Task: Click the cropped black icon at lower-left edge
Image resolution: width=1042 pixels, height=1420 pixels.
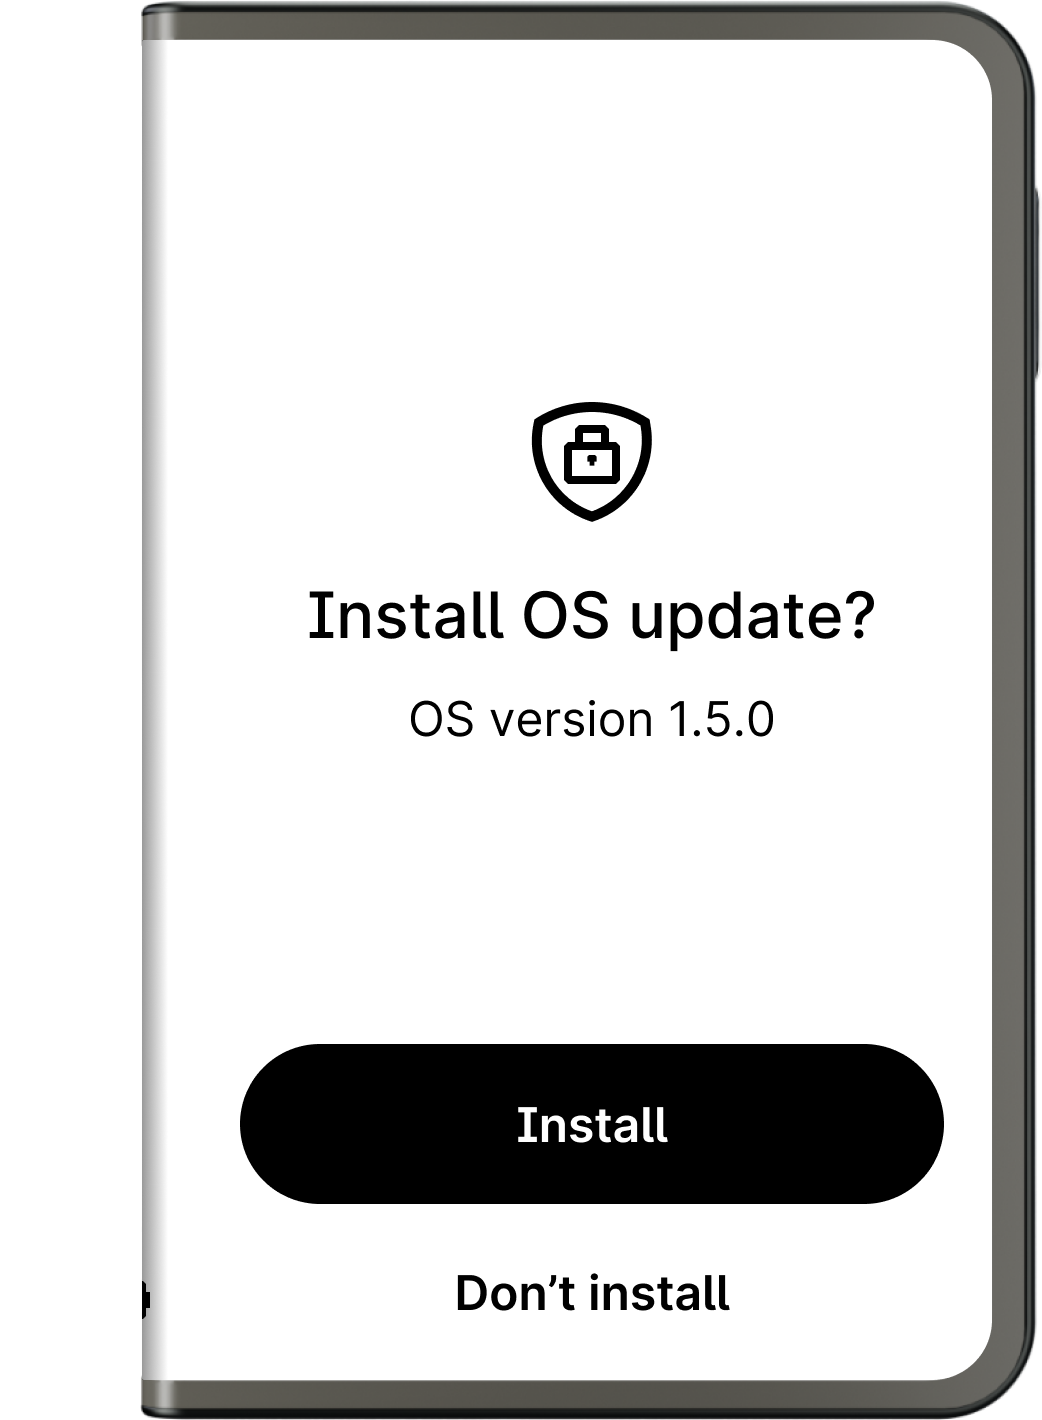Action: pyautogui.click(x=144, y=1299)
